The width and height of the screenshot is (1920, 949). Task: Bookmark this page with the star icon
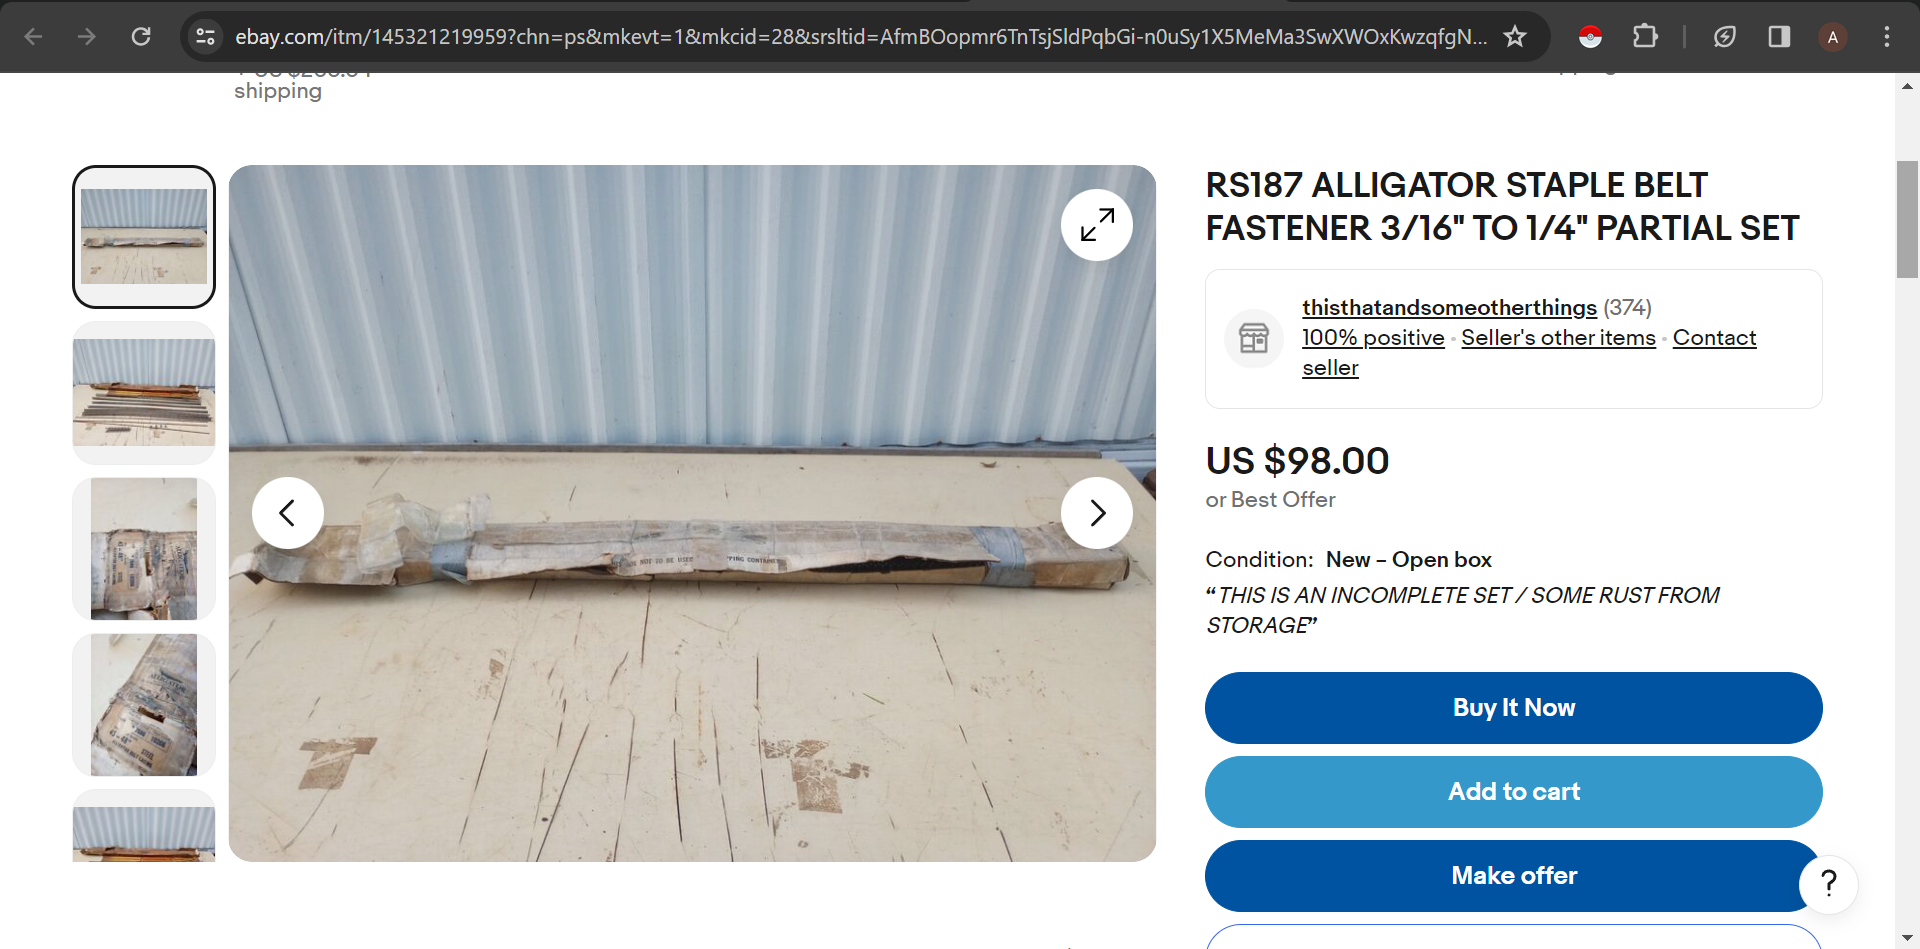(x=1515, y=37)
